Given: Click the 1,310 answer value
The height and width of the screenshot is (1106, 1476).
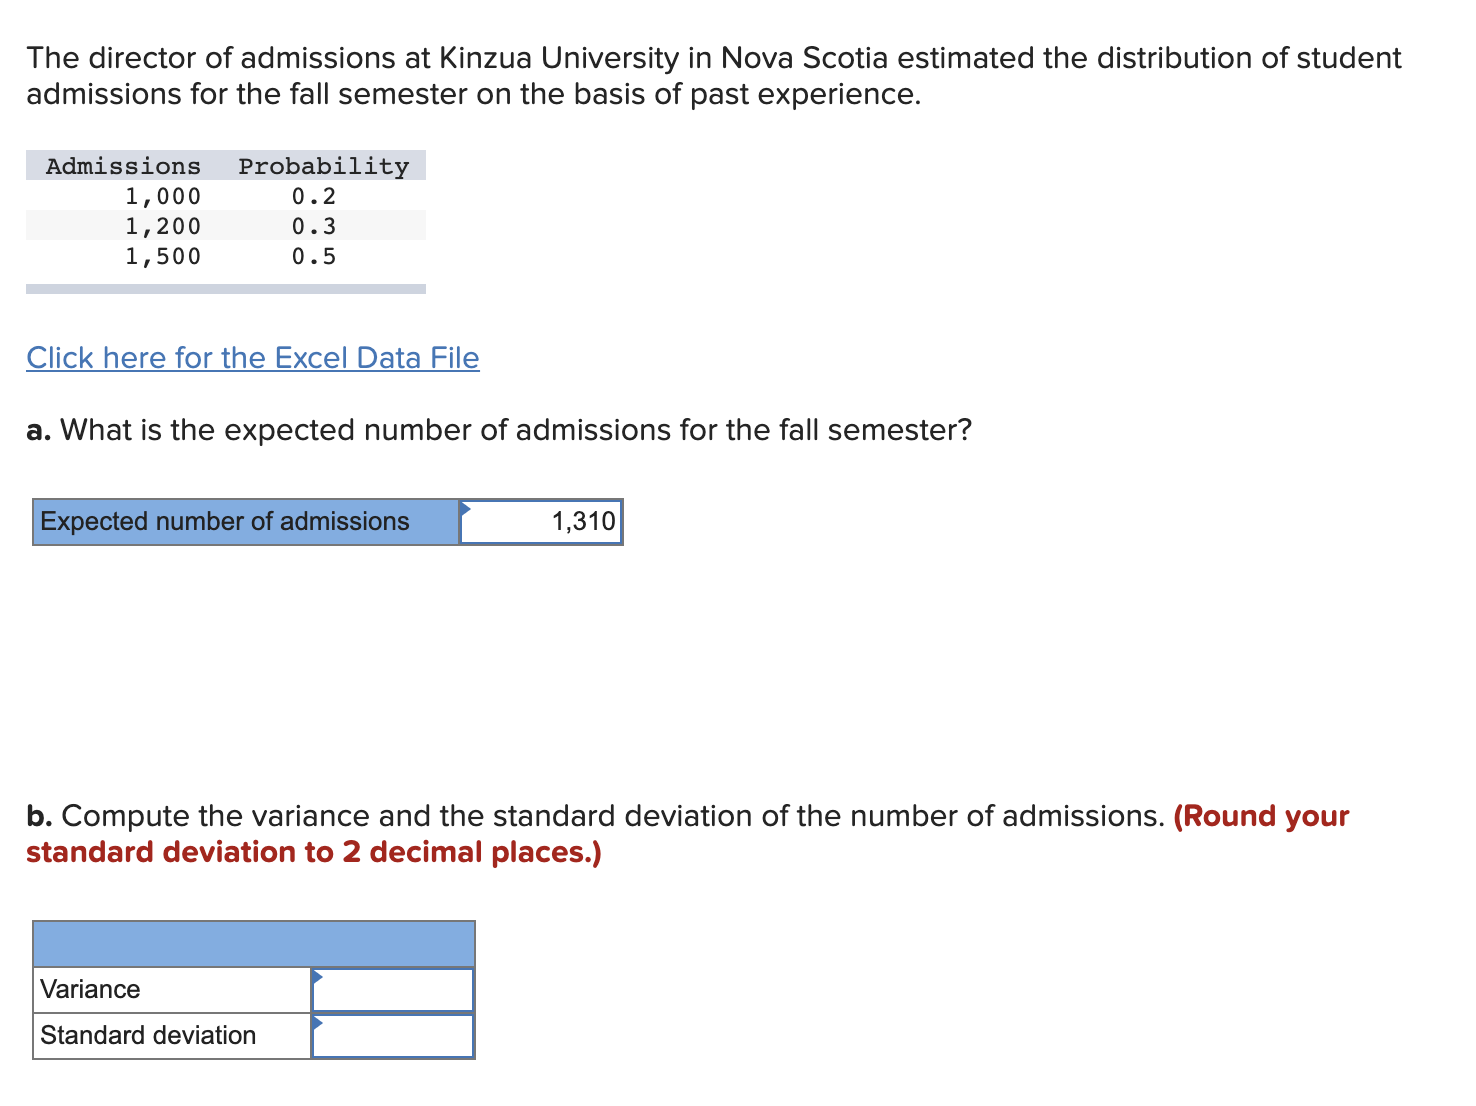Looking at the screenshot, I should coord(583,520).
